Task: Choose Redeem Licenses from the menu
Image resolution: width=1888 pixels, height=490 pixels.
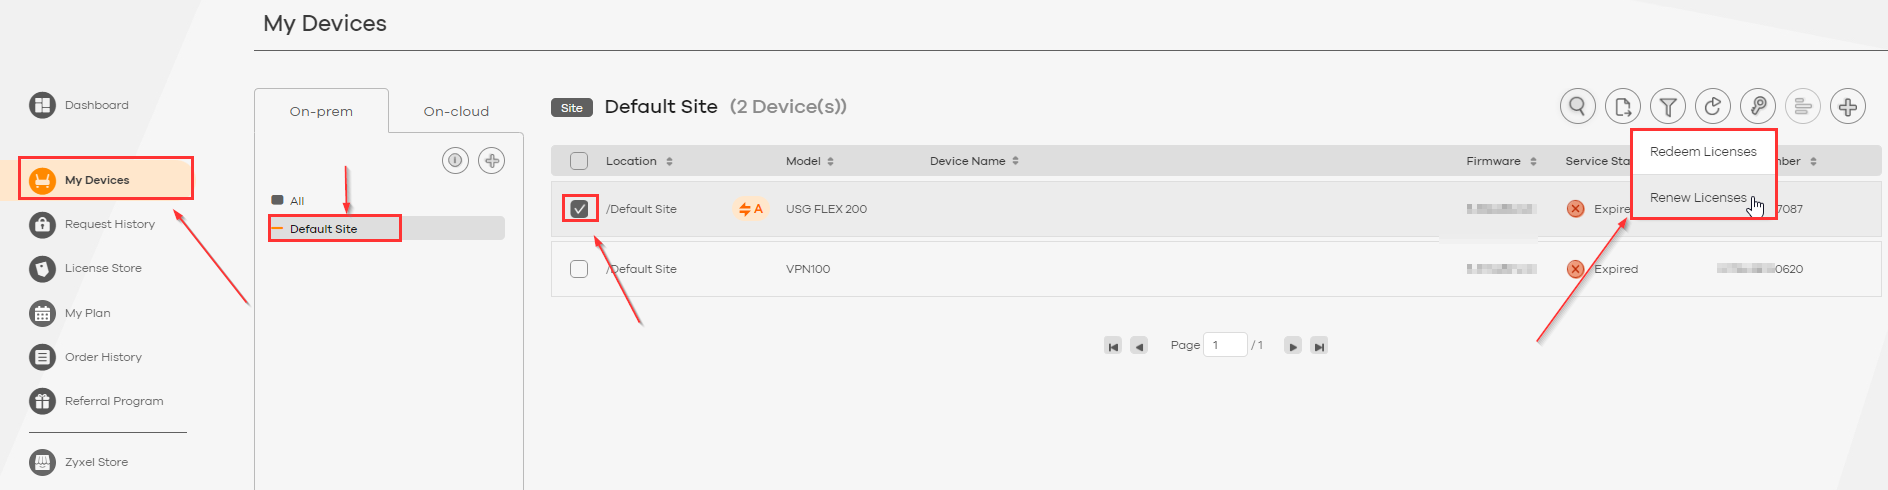Action: tap(1703, 152)
